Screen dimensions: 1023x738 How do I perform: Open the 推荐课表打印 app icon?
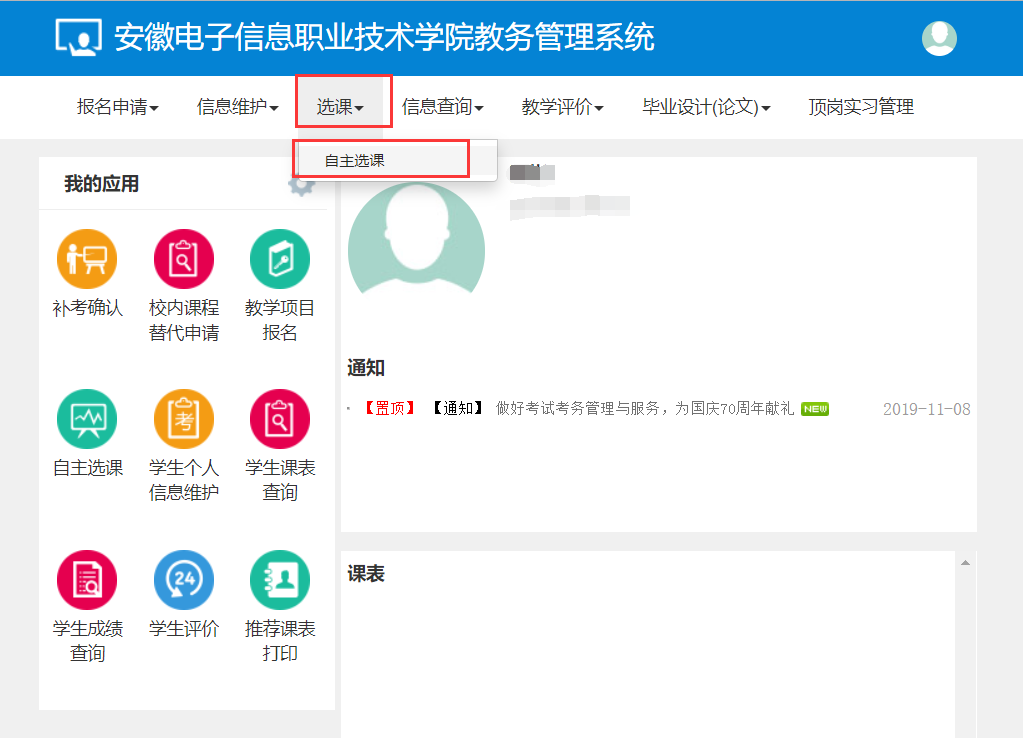(279, 580)
